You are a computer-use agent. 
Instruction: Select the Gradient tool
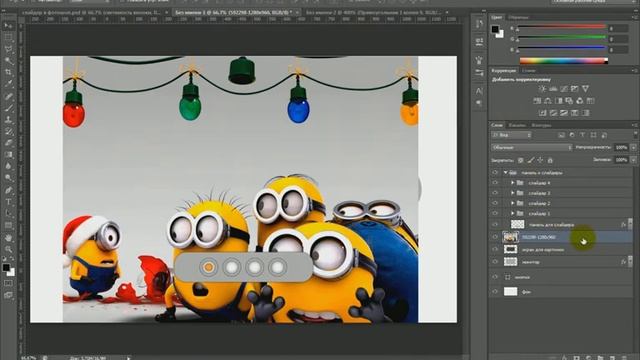(8, 155)
